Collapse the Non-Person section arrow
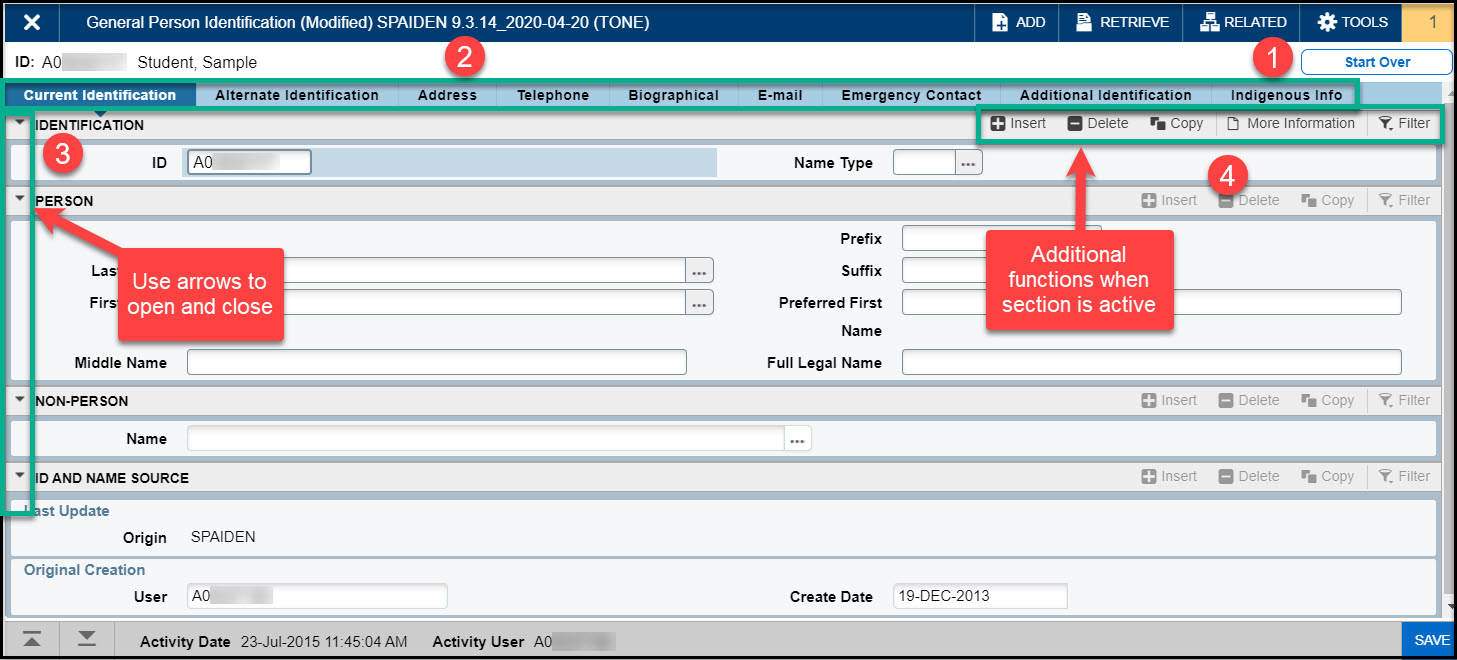Screen dimensions: 1457x660 point(20,399)
